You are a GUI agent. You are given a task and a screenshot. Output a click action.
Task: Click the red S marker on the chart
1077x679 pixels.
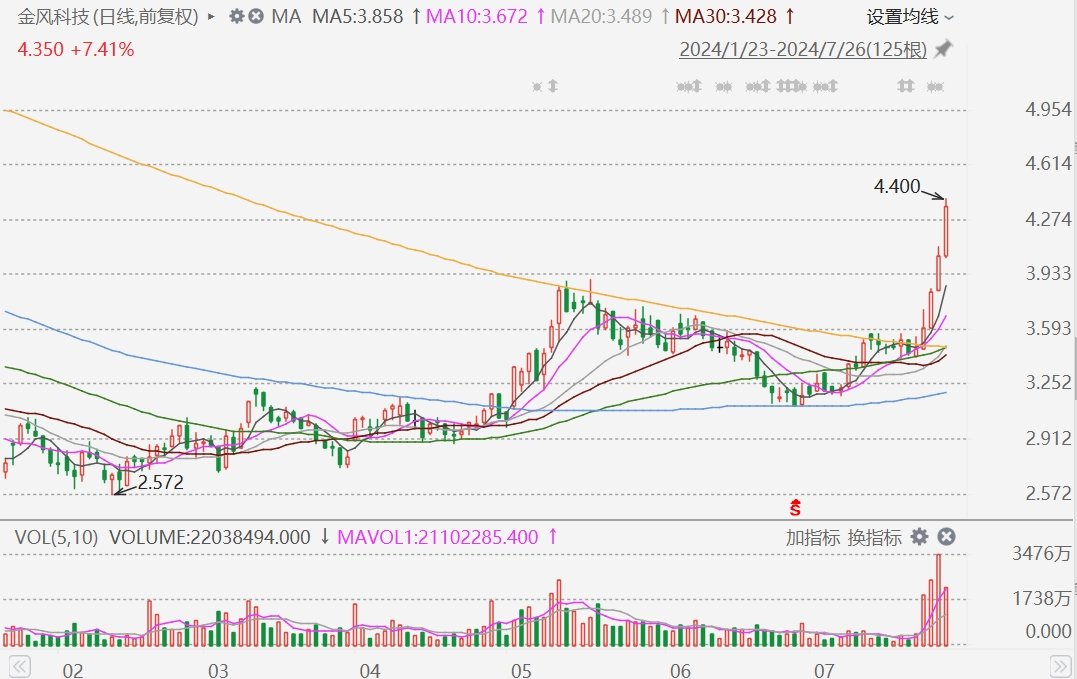coord(796,507)
